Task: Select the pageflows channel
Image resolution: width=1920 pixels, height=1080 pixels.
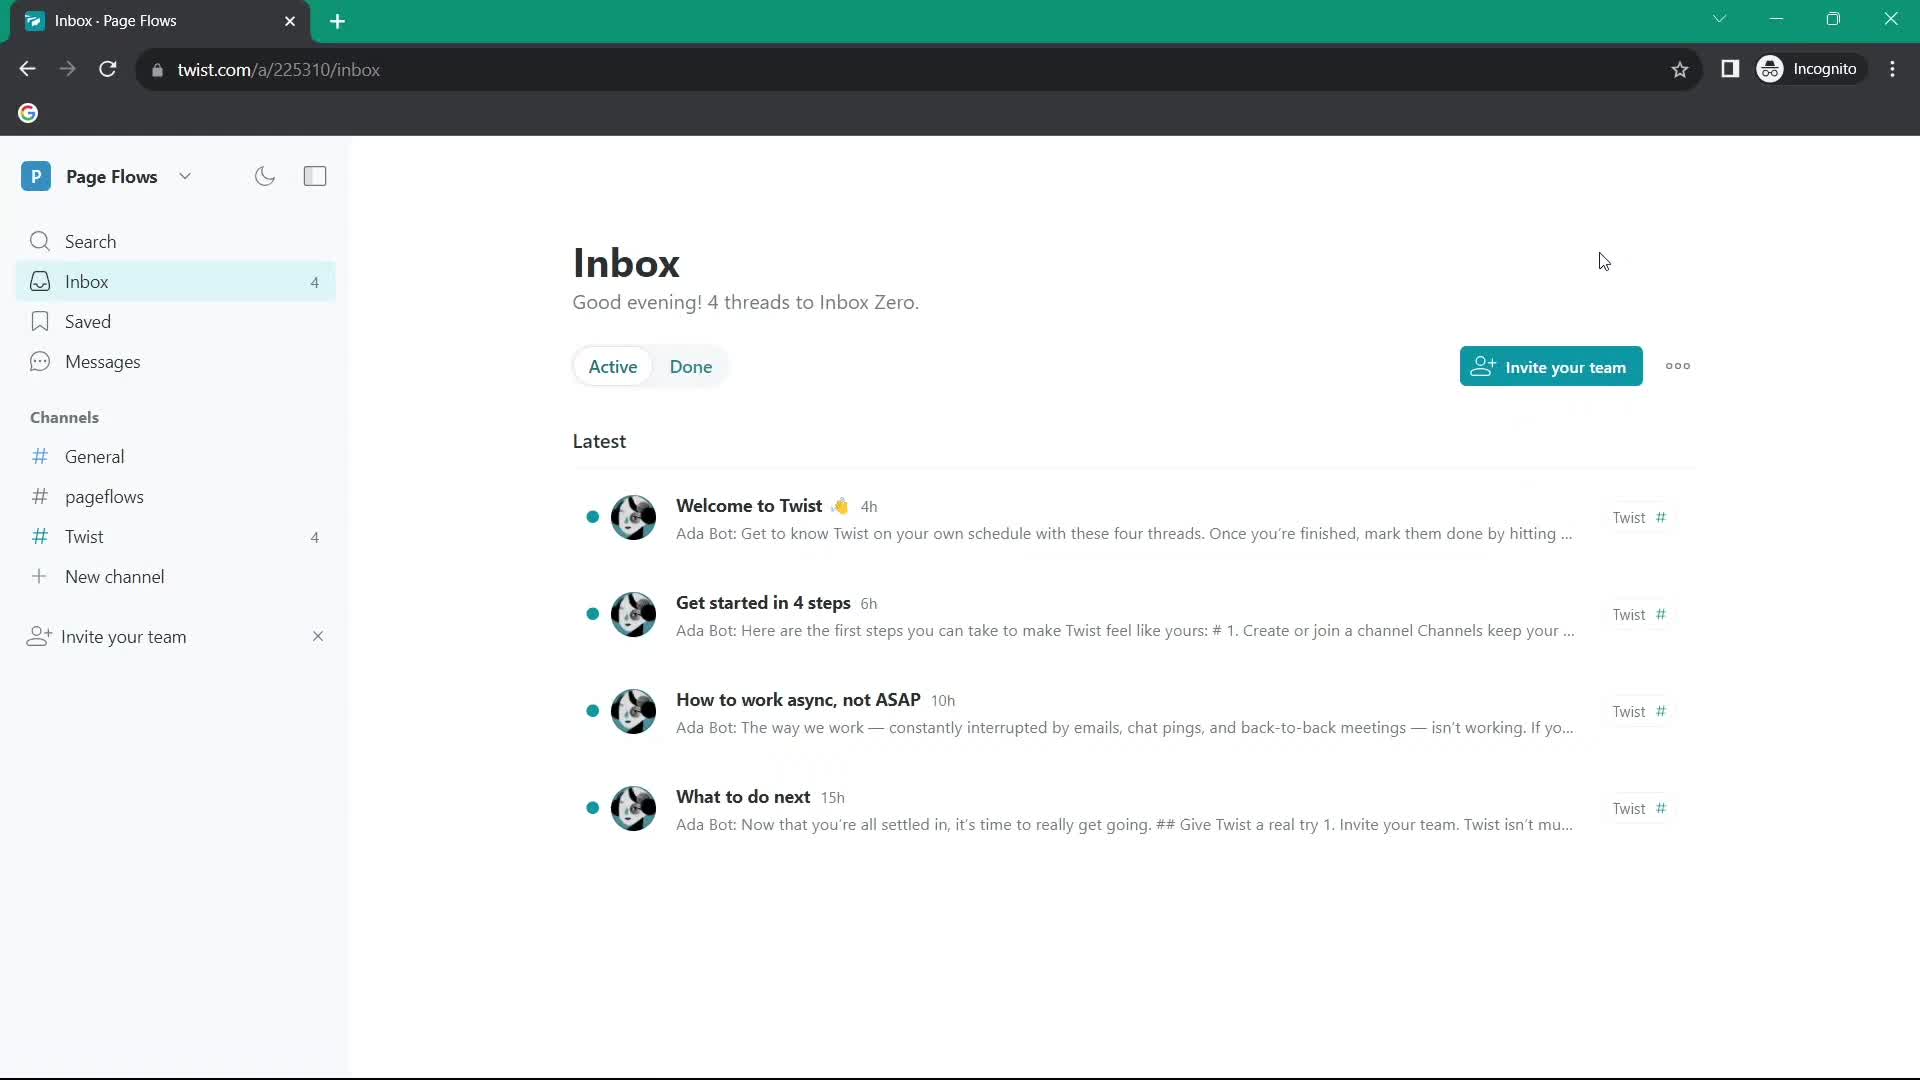Action: coord(104,496)
